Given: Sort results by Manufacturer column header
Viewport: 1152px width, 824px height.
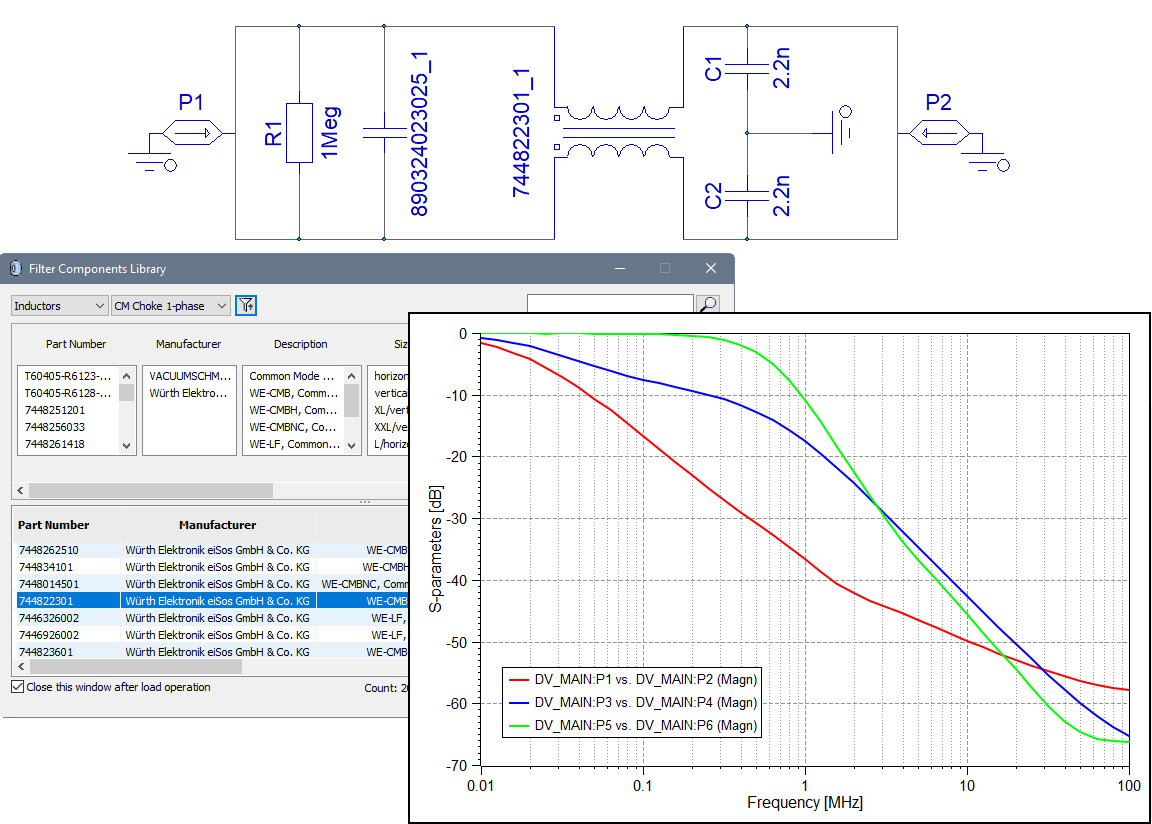Looking at the screenshot, I should 217,525.
